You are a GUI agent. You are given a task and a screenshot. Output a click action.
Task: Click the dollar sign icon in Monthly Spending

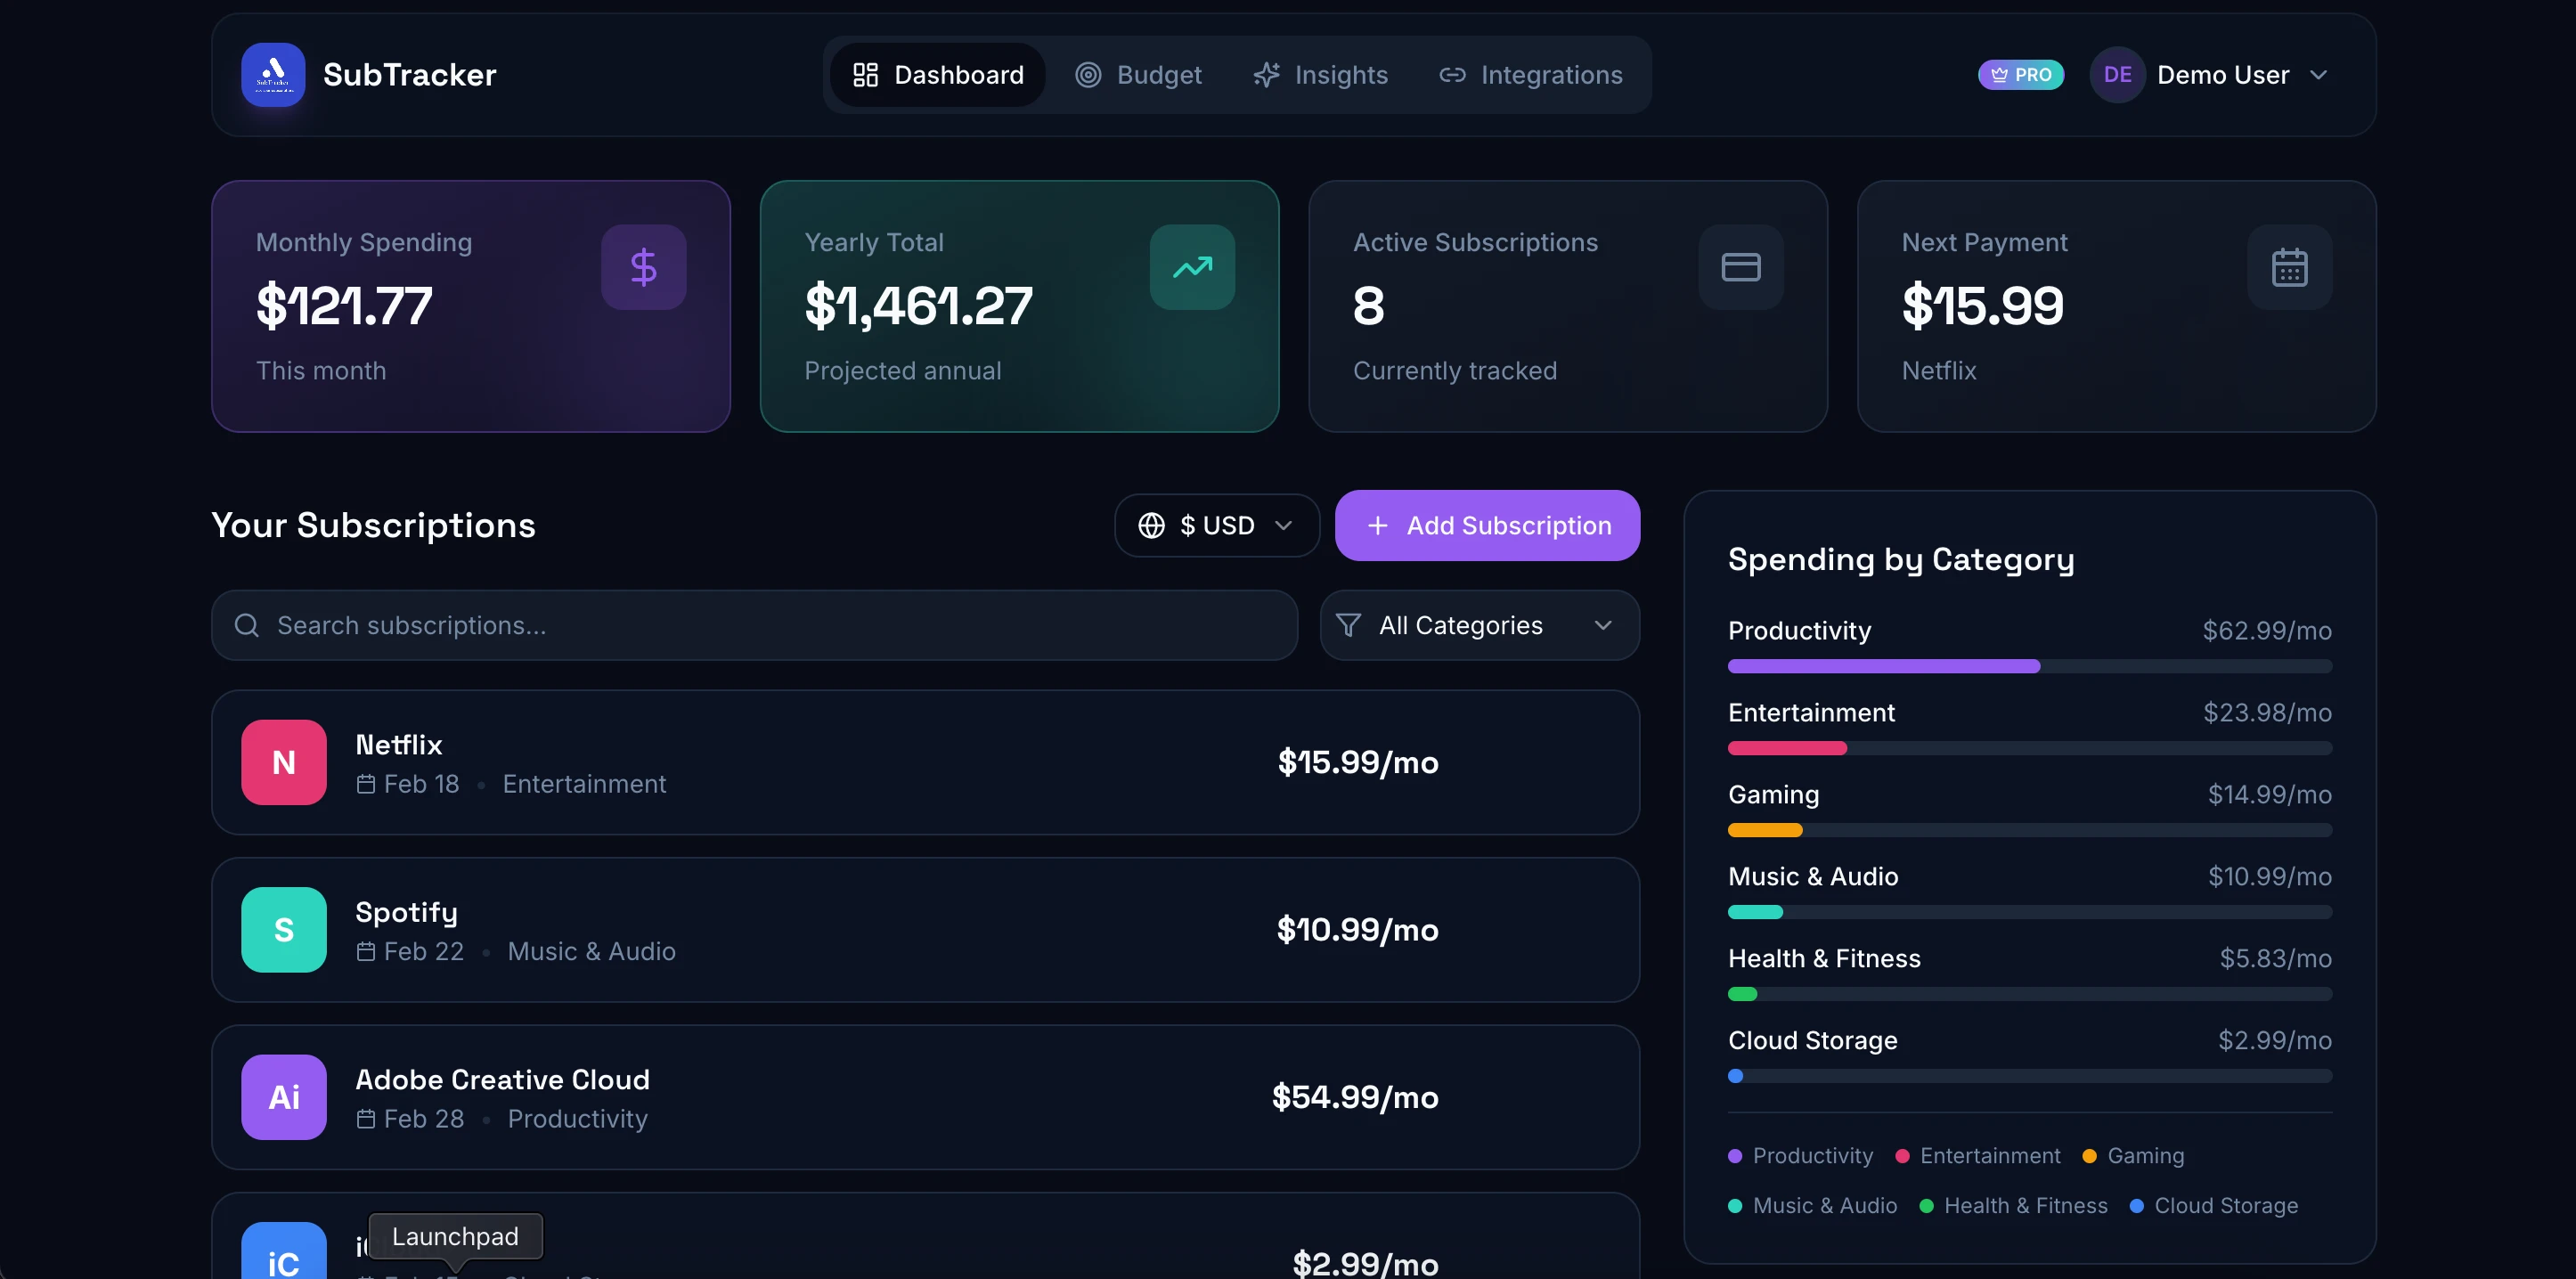click(643, 267)
